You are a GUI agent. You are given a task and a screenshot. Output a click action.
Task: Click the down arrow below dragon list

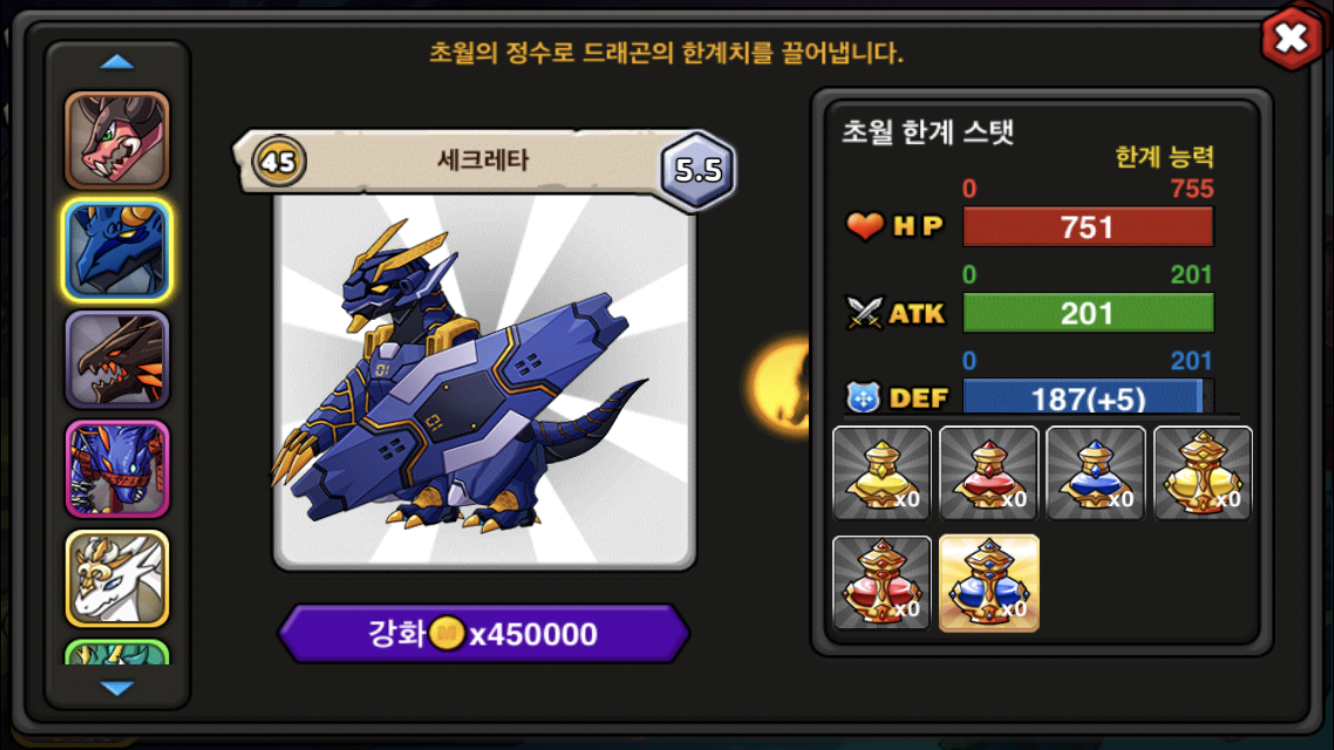click(x=117, y=688)
